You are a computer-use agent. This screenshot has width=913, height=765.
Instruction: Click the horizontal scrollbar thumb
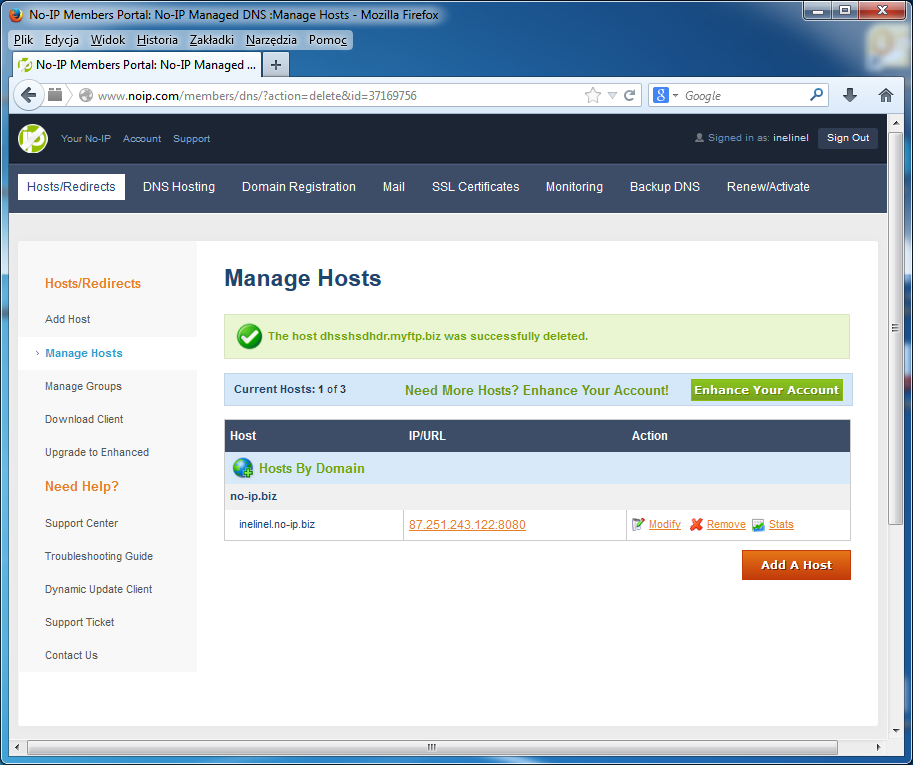[432, 747]
